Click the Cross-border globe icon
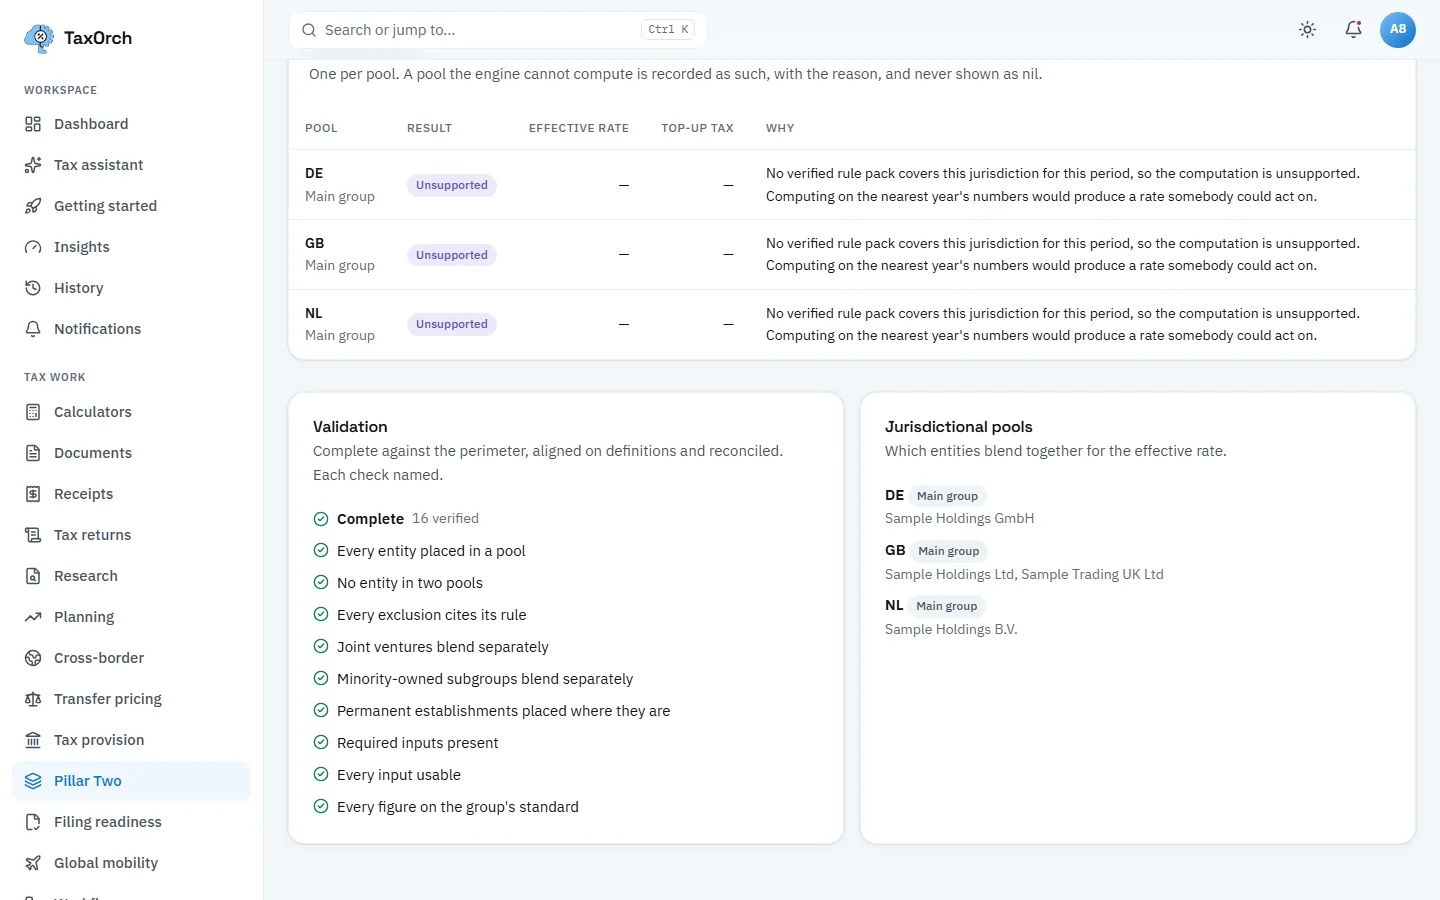 click(33, 658)
